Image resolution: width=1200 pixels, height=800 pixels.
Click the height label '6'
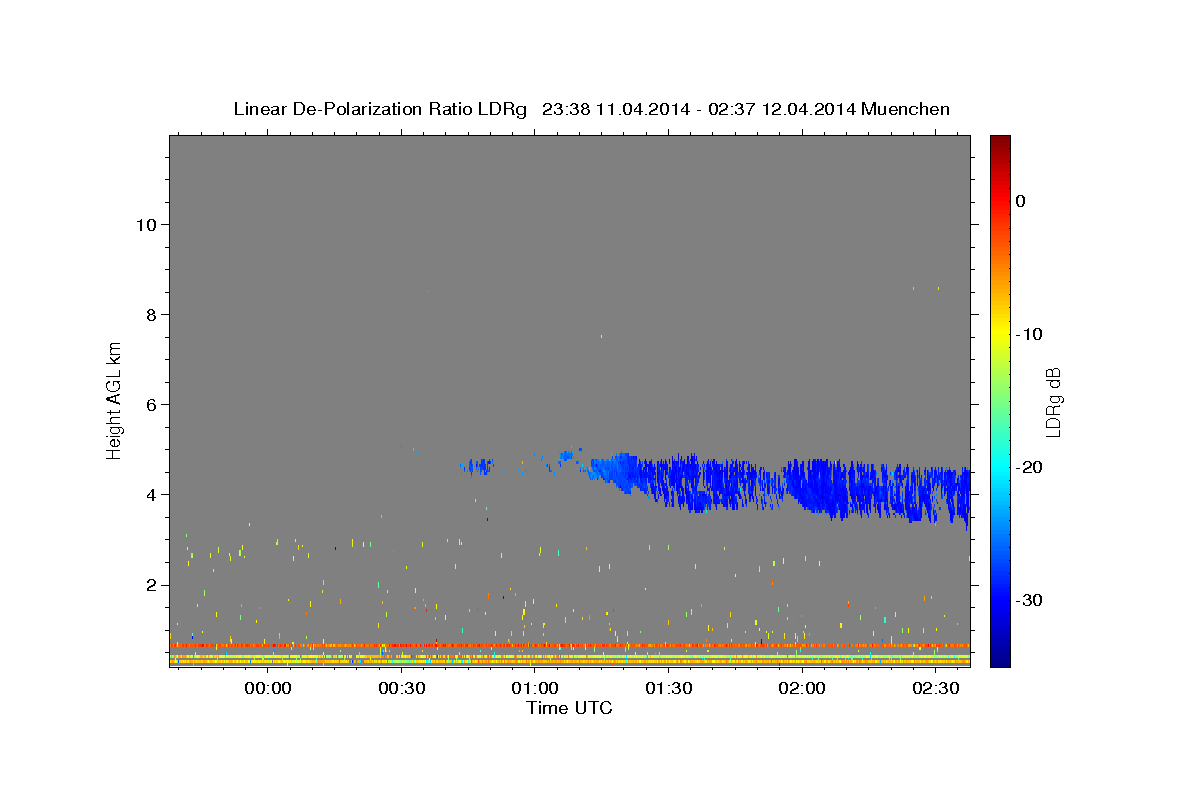point(149,404)
